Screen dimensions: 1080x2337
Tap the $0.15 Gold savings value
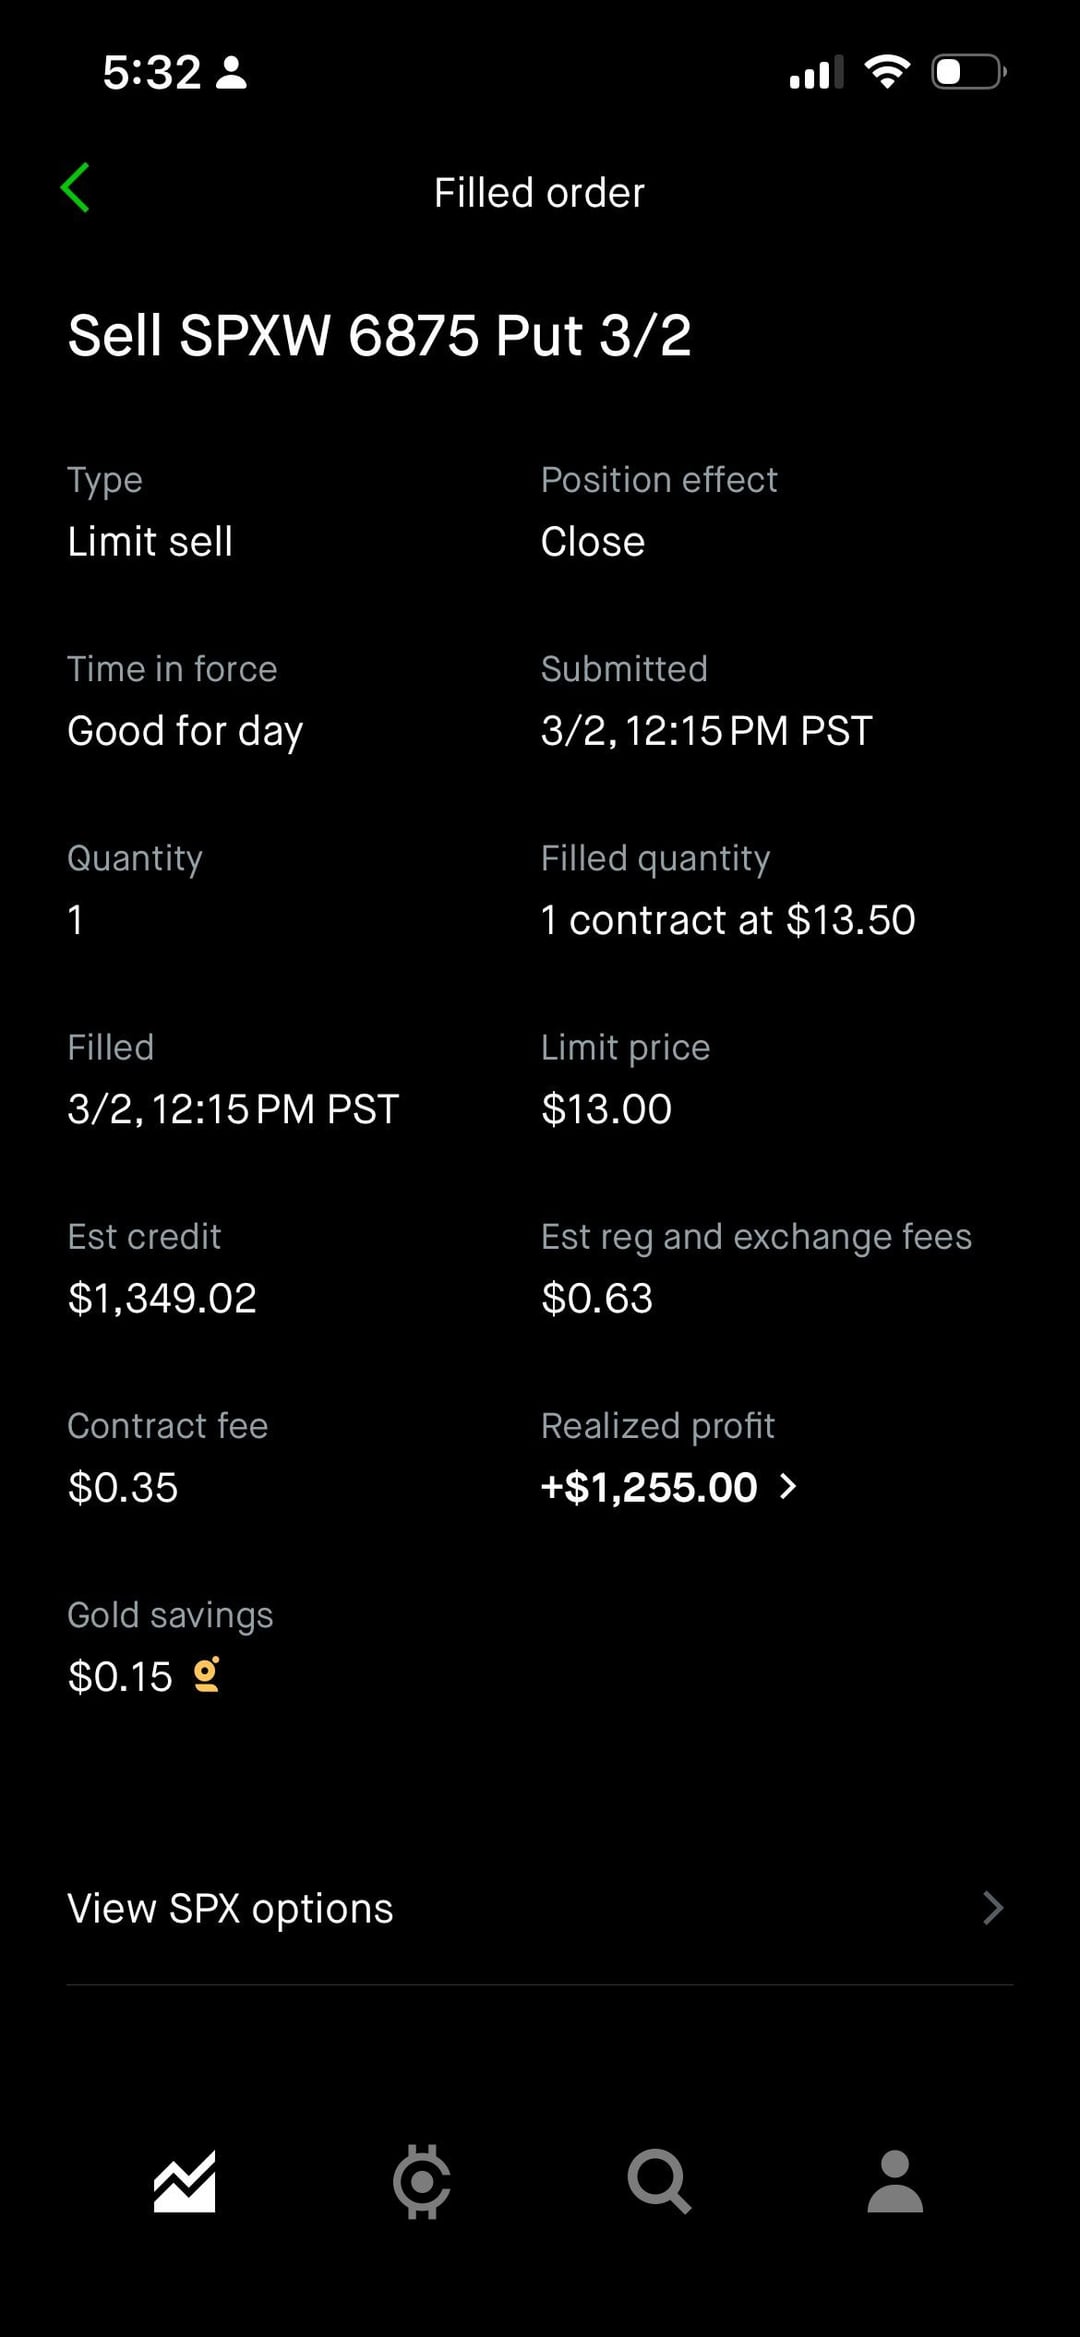(120, 1676)
